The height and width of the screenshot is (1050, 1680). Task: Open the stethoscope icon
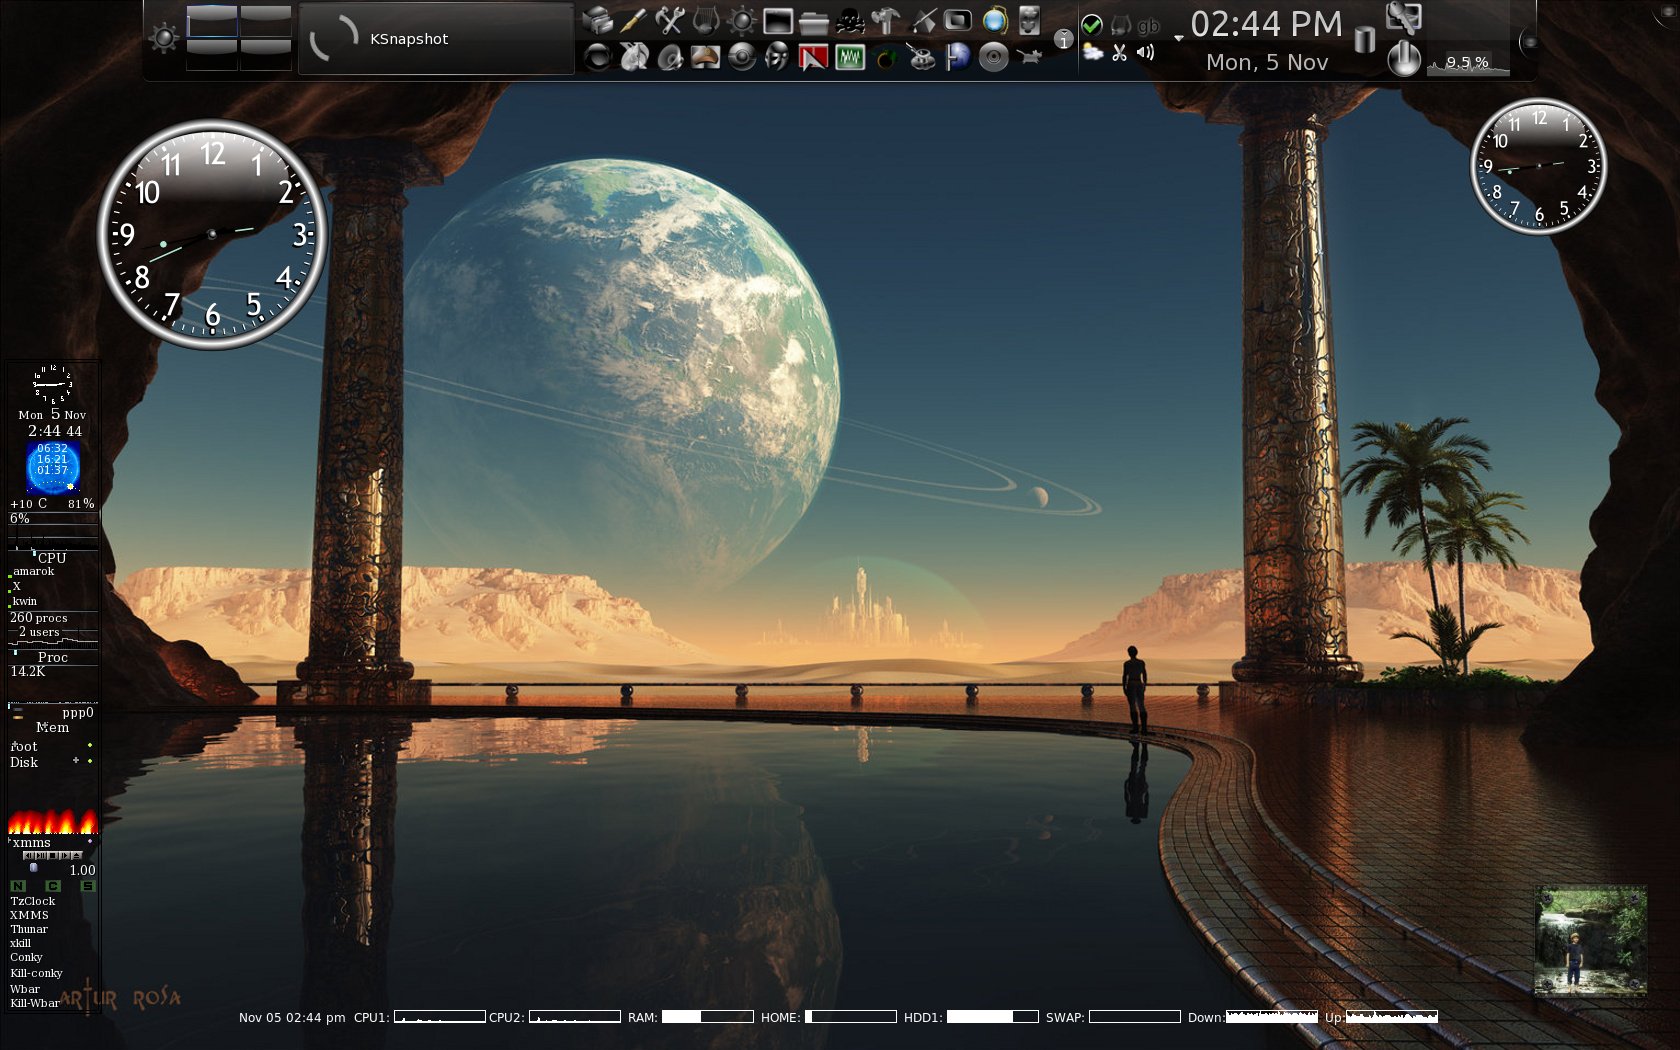pos(922,57)
